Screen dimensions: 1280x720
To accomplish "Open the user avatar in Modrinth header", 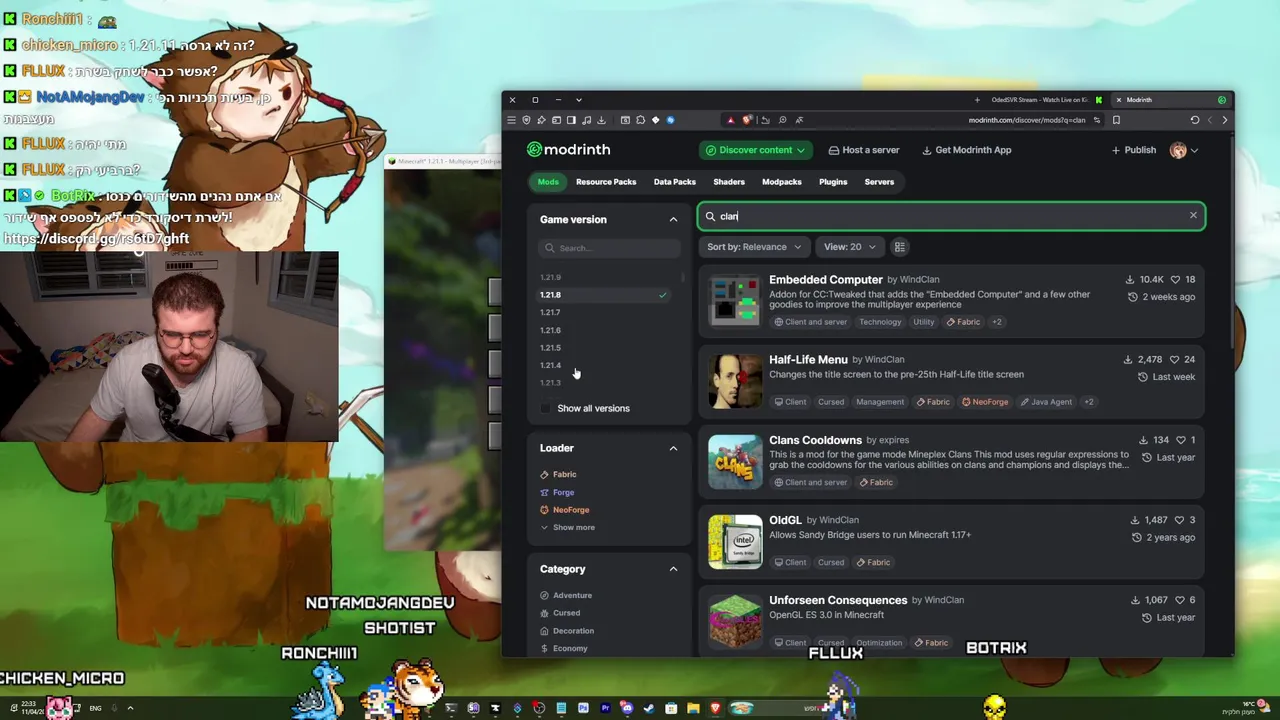I will click(1178, 150).
